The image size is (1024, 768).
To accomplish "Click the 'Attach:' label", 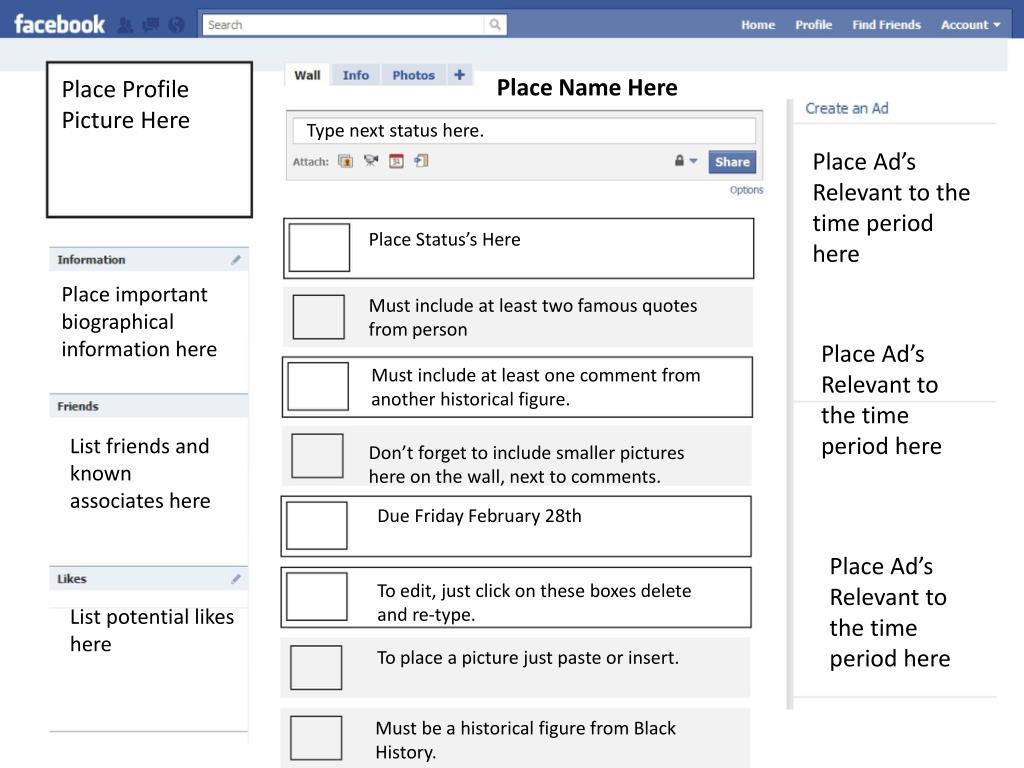I will point(311,162).
